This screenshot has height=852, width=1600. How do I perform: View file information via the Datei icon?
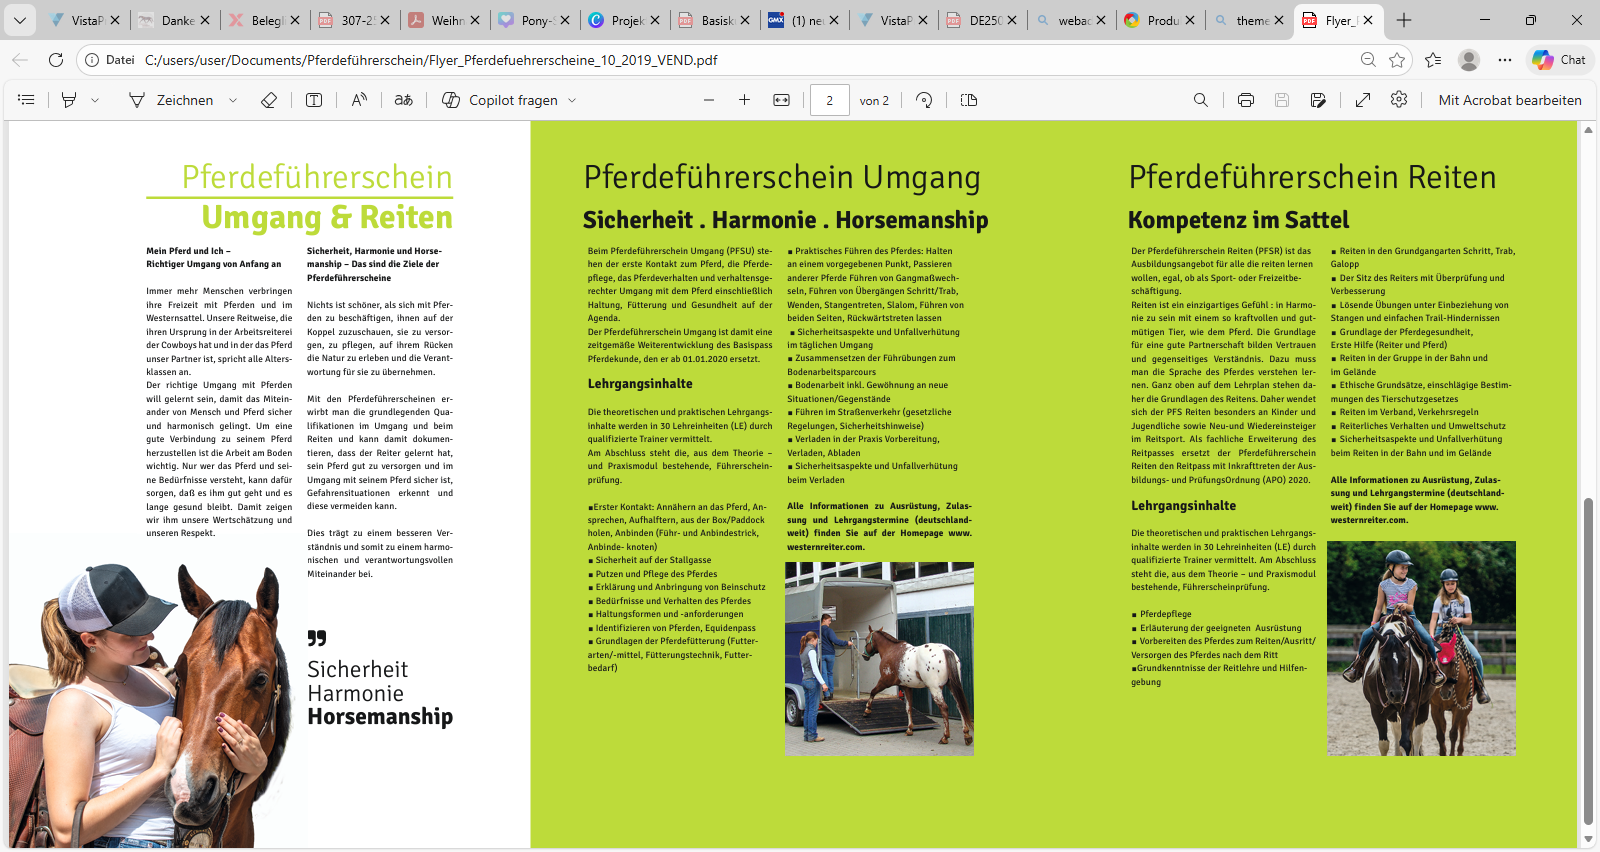[110, 60]
